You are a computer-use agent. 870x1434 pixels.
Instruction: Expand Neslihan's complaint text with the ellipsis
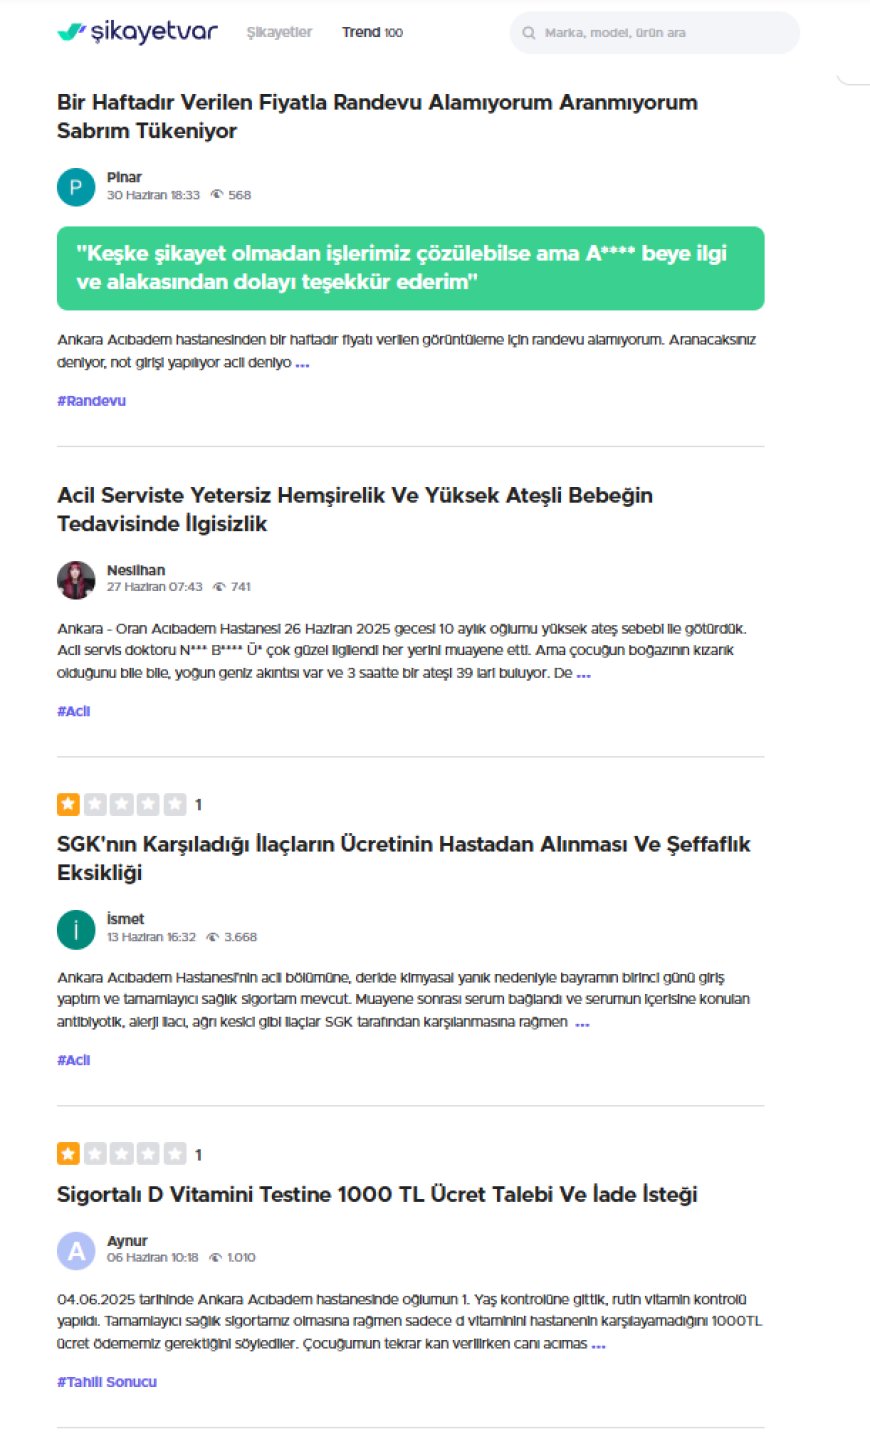[584, 674]
